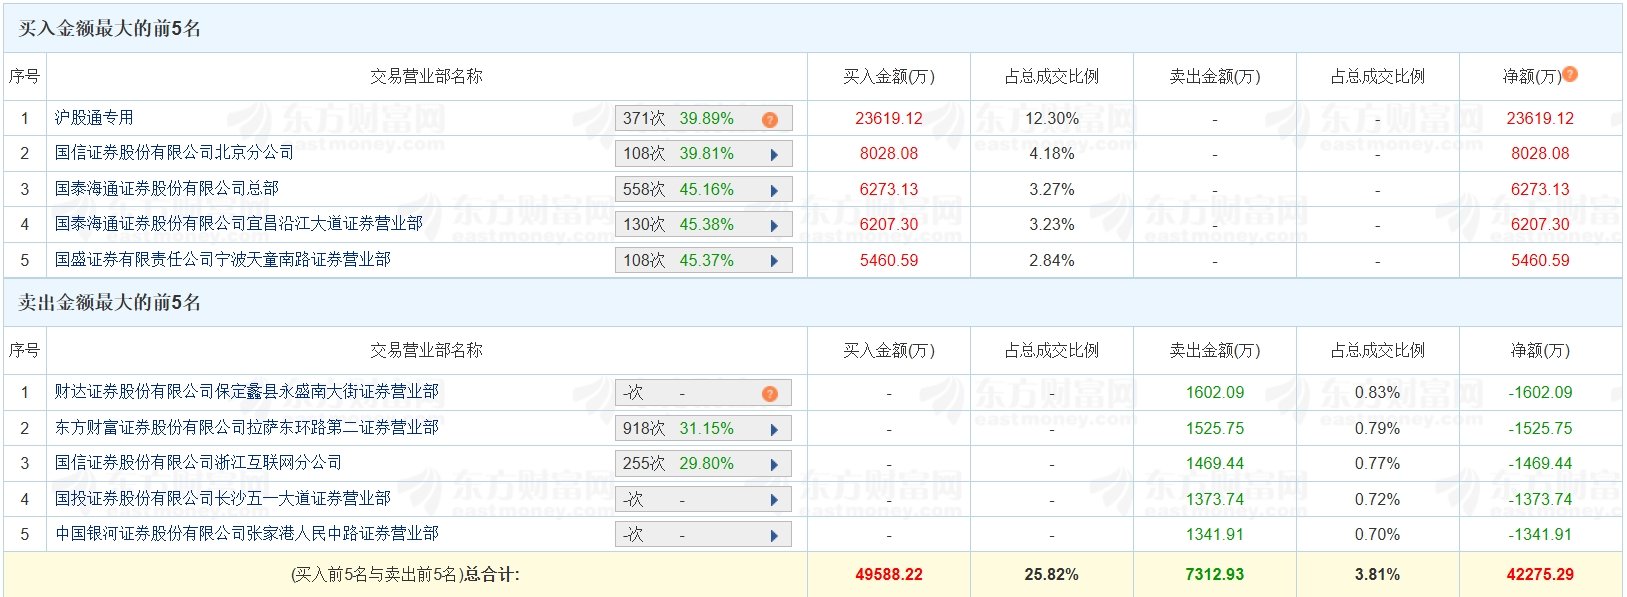The height and width of the screenshot is (597, 1627).
Task: Click the 558次 45.16% stats box
Action: tap(703, 189)
